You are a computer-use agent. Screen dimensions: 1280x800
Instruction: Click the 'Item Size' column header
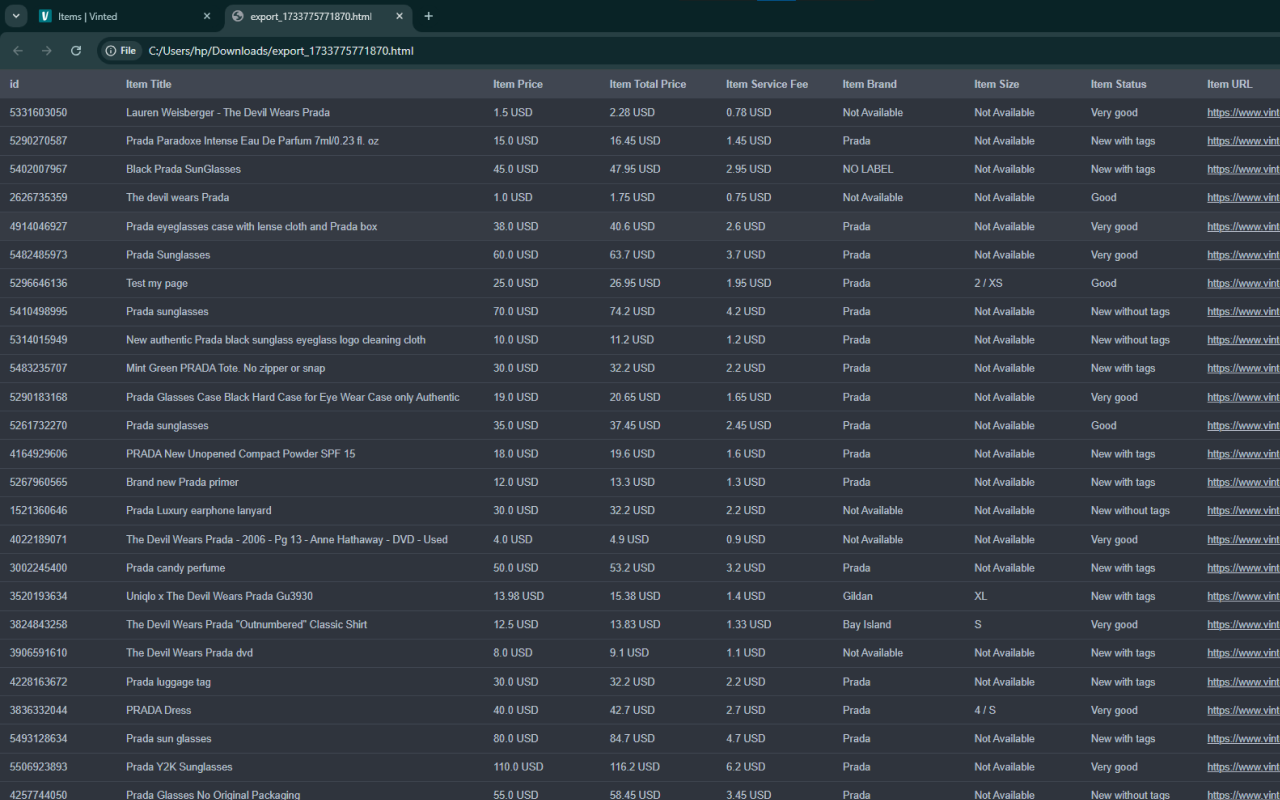(x=997, y=84)
